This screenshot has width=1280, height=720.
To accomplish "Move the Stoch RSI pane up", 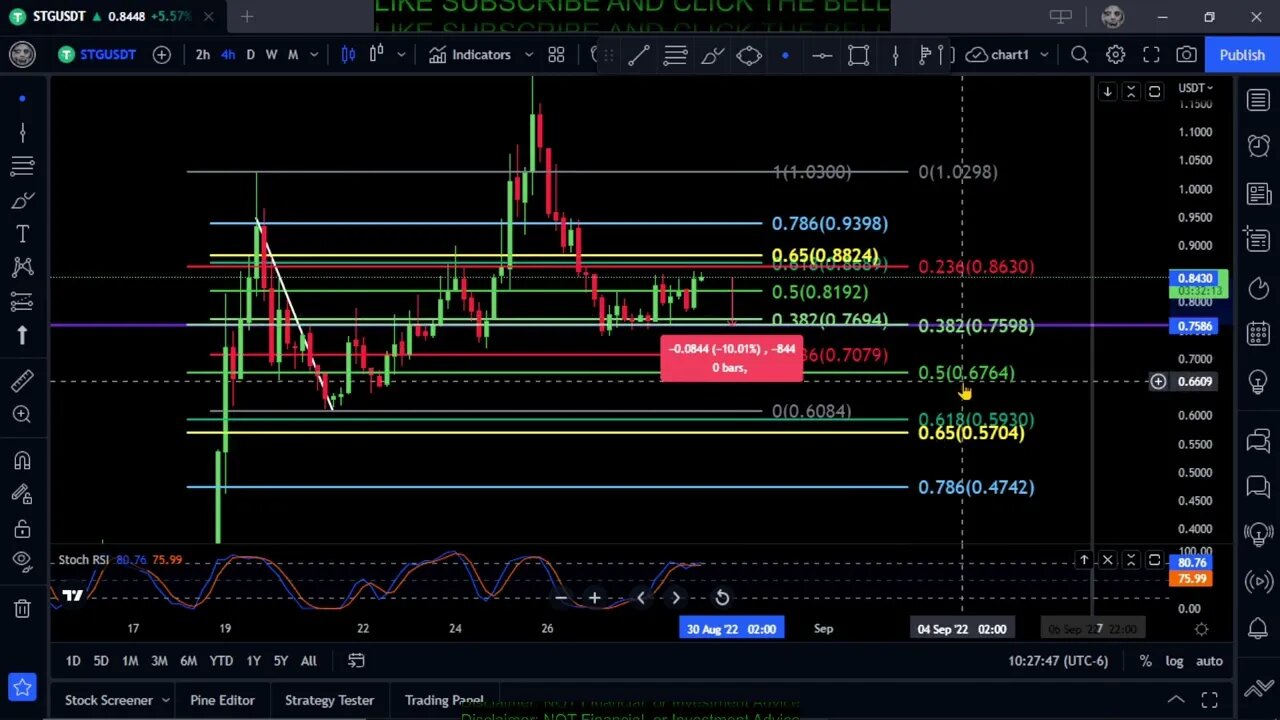I will 1084,560.
